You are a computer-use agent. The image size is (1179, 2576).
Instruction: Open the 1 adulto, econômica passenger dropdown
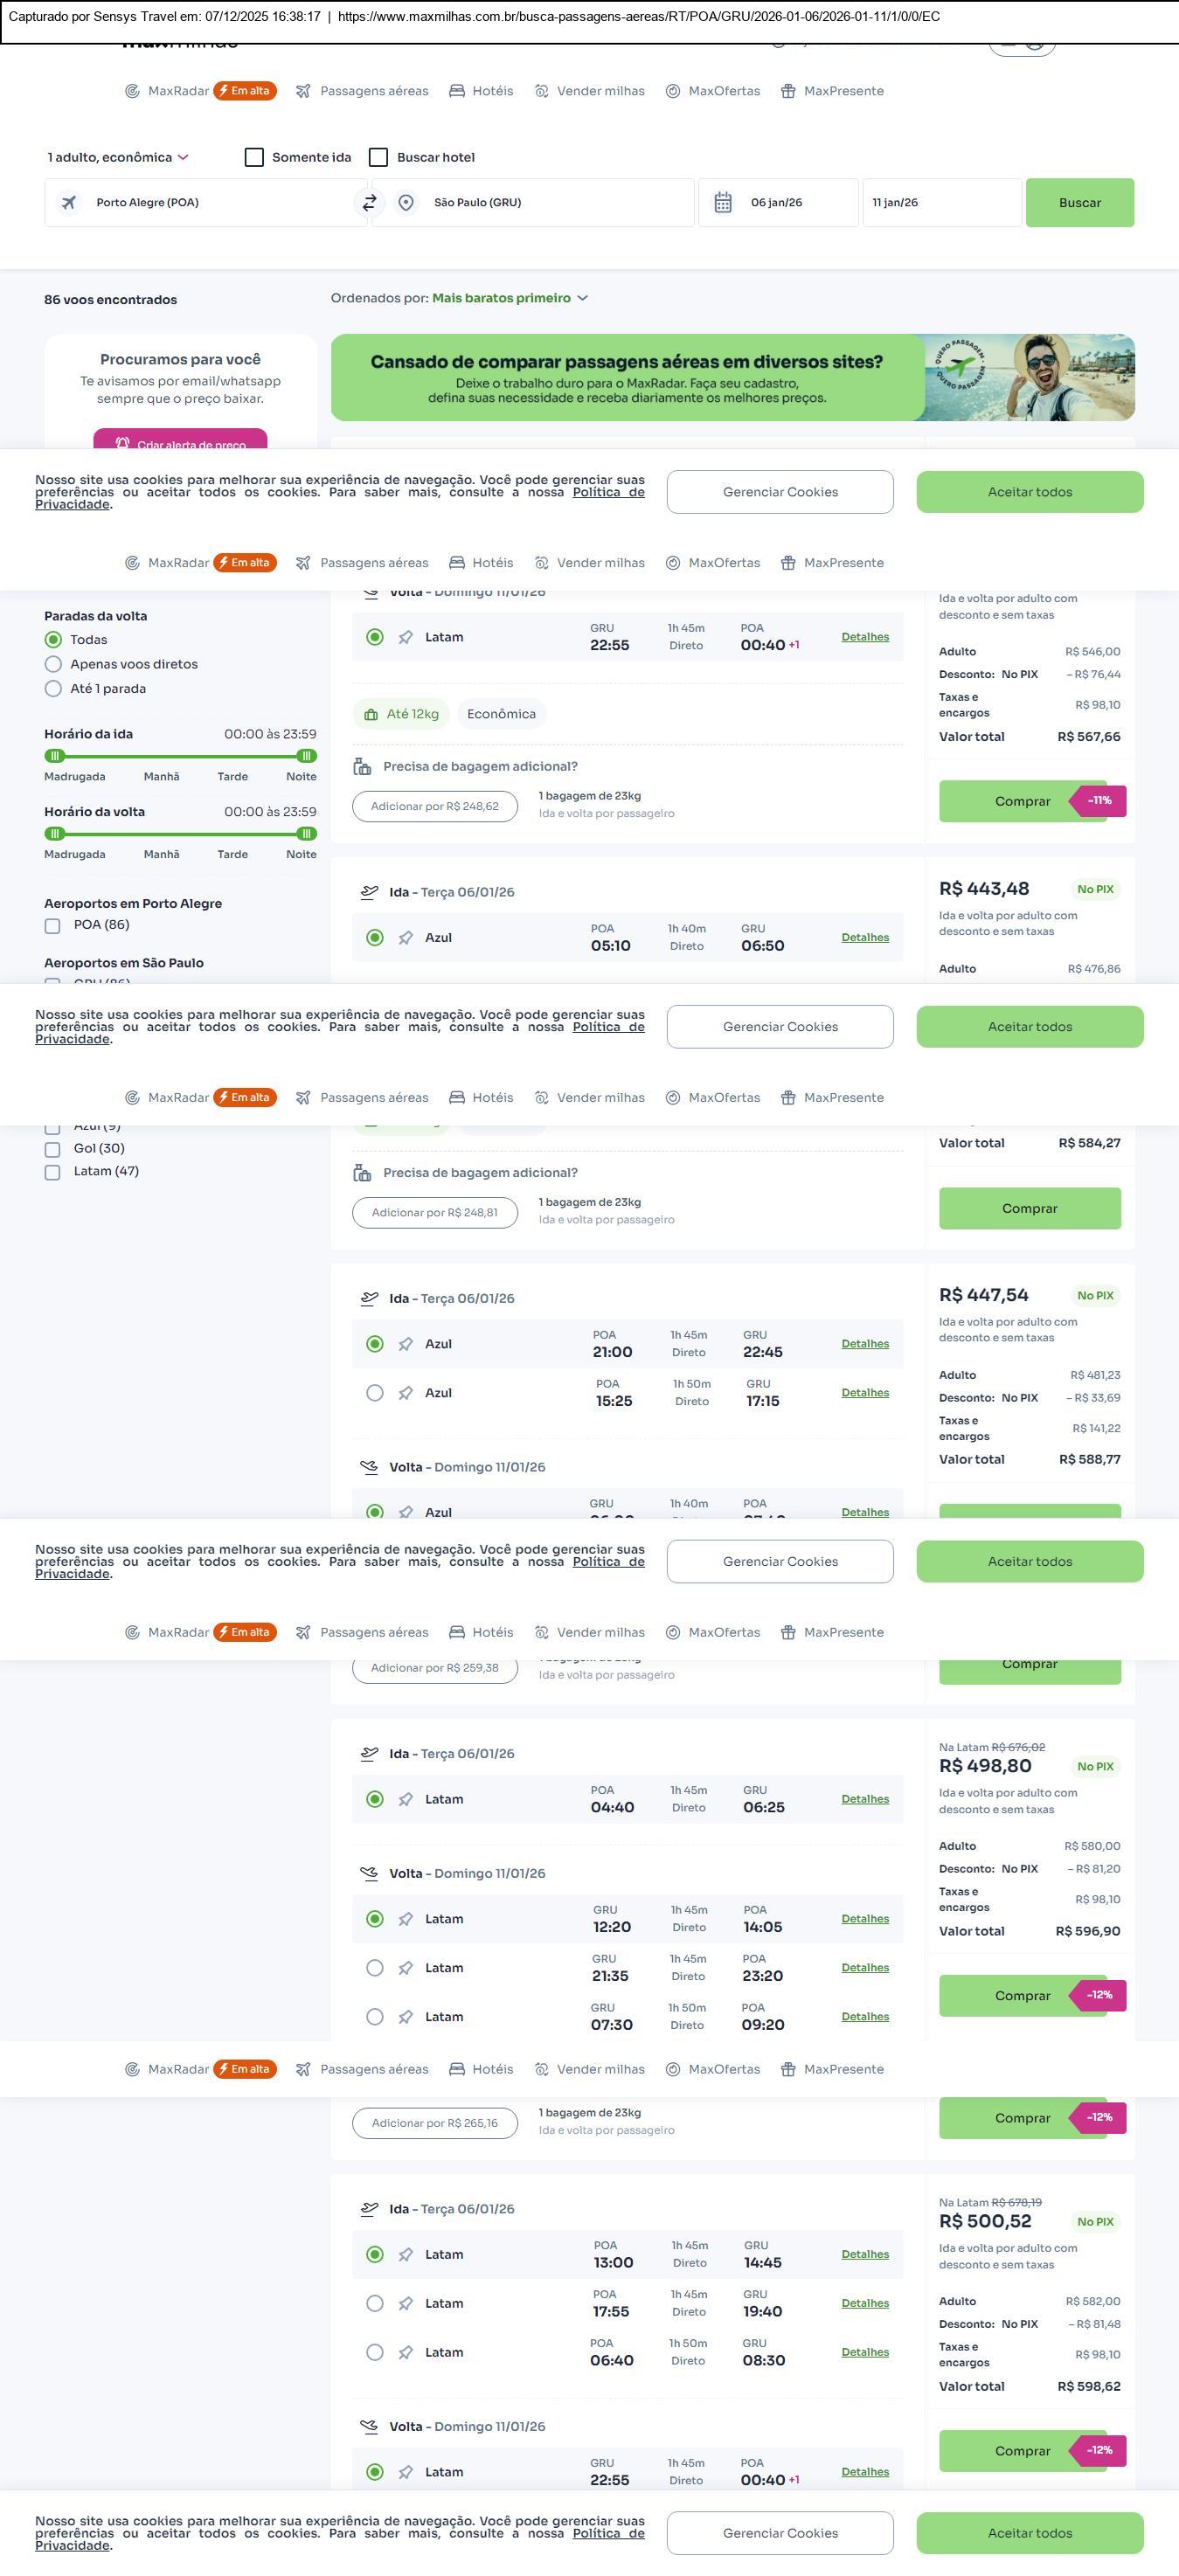coord(118,158)
